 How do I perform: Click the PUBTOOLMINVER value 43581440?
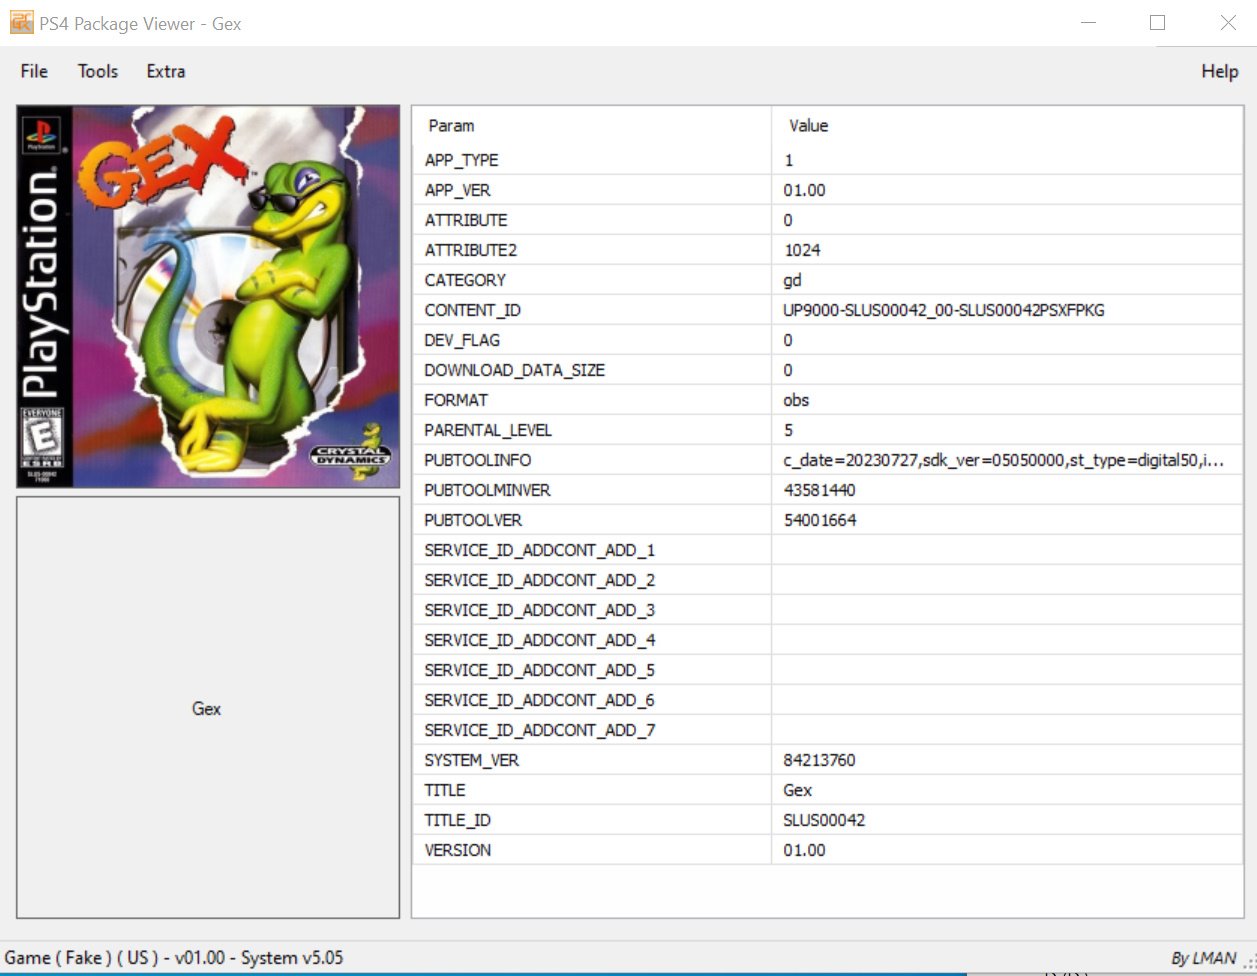tap(820, 490)
